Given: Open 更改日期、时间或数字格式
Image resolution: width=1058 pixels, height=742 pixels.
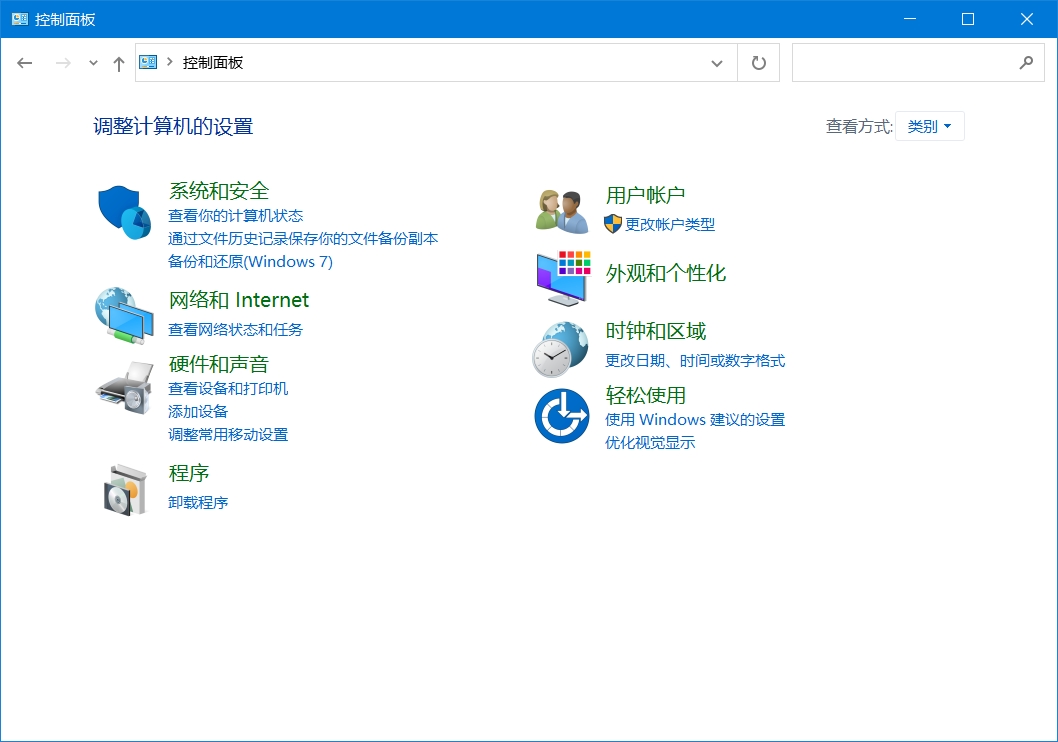Looking at the screenshot, I should tap(695, 361).
